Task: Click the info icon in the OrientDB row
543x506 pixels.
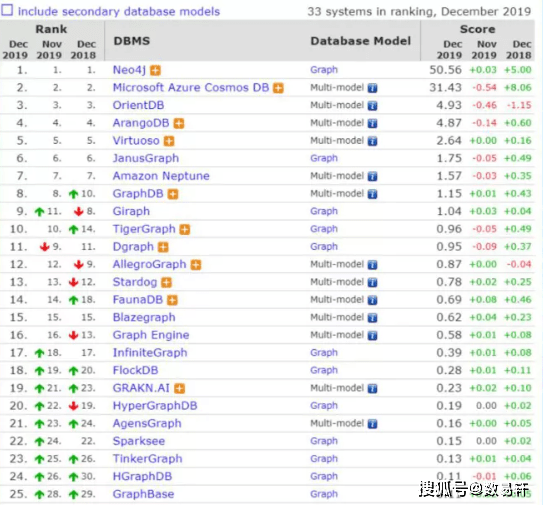Action: pyautogui.click(x=372, y=106)
